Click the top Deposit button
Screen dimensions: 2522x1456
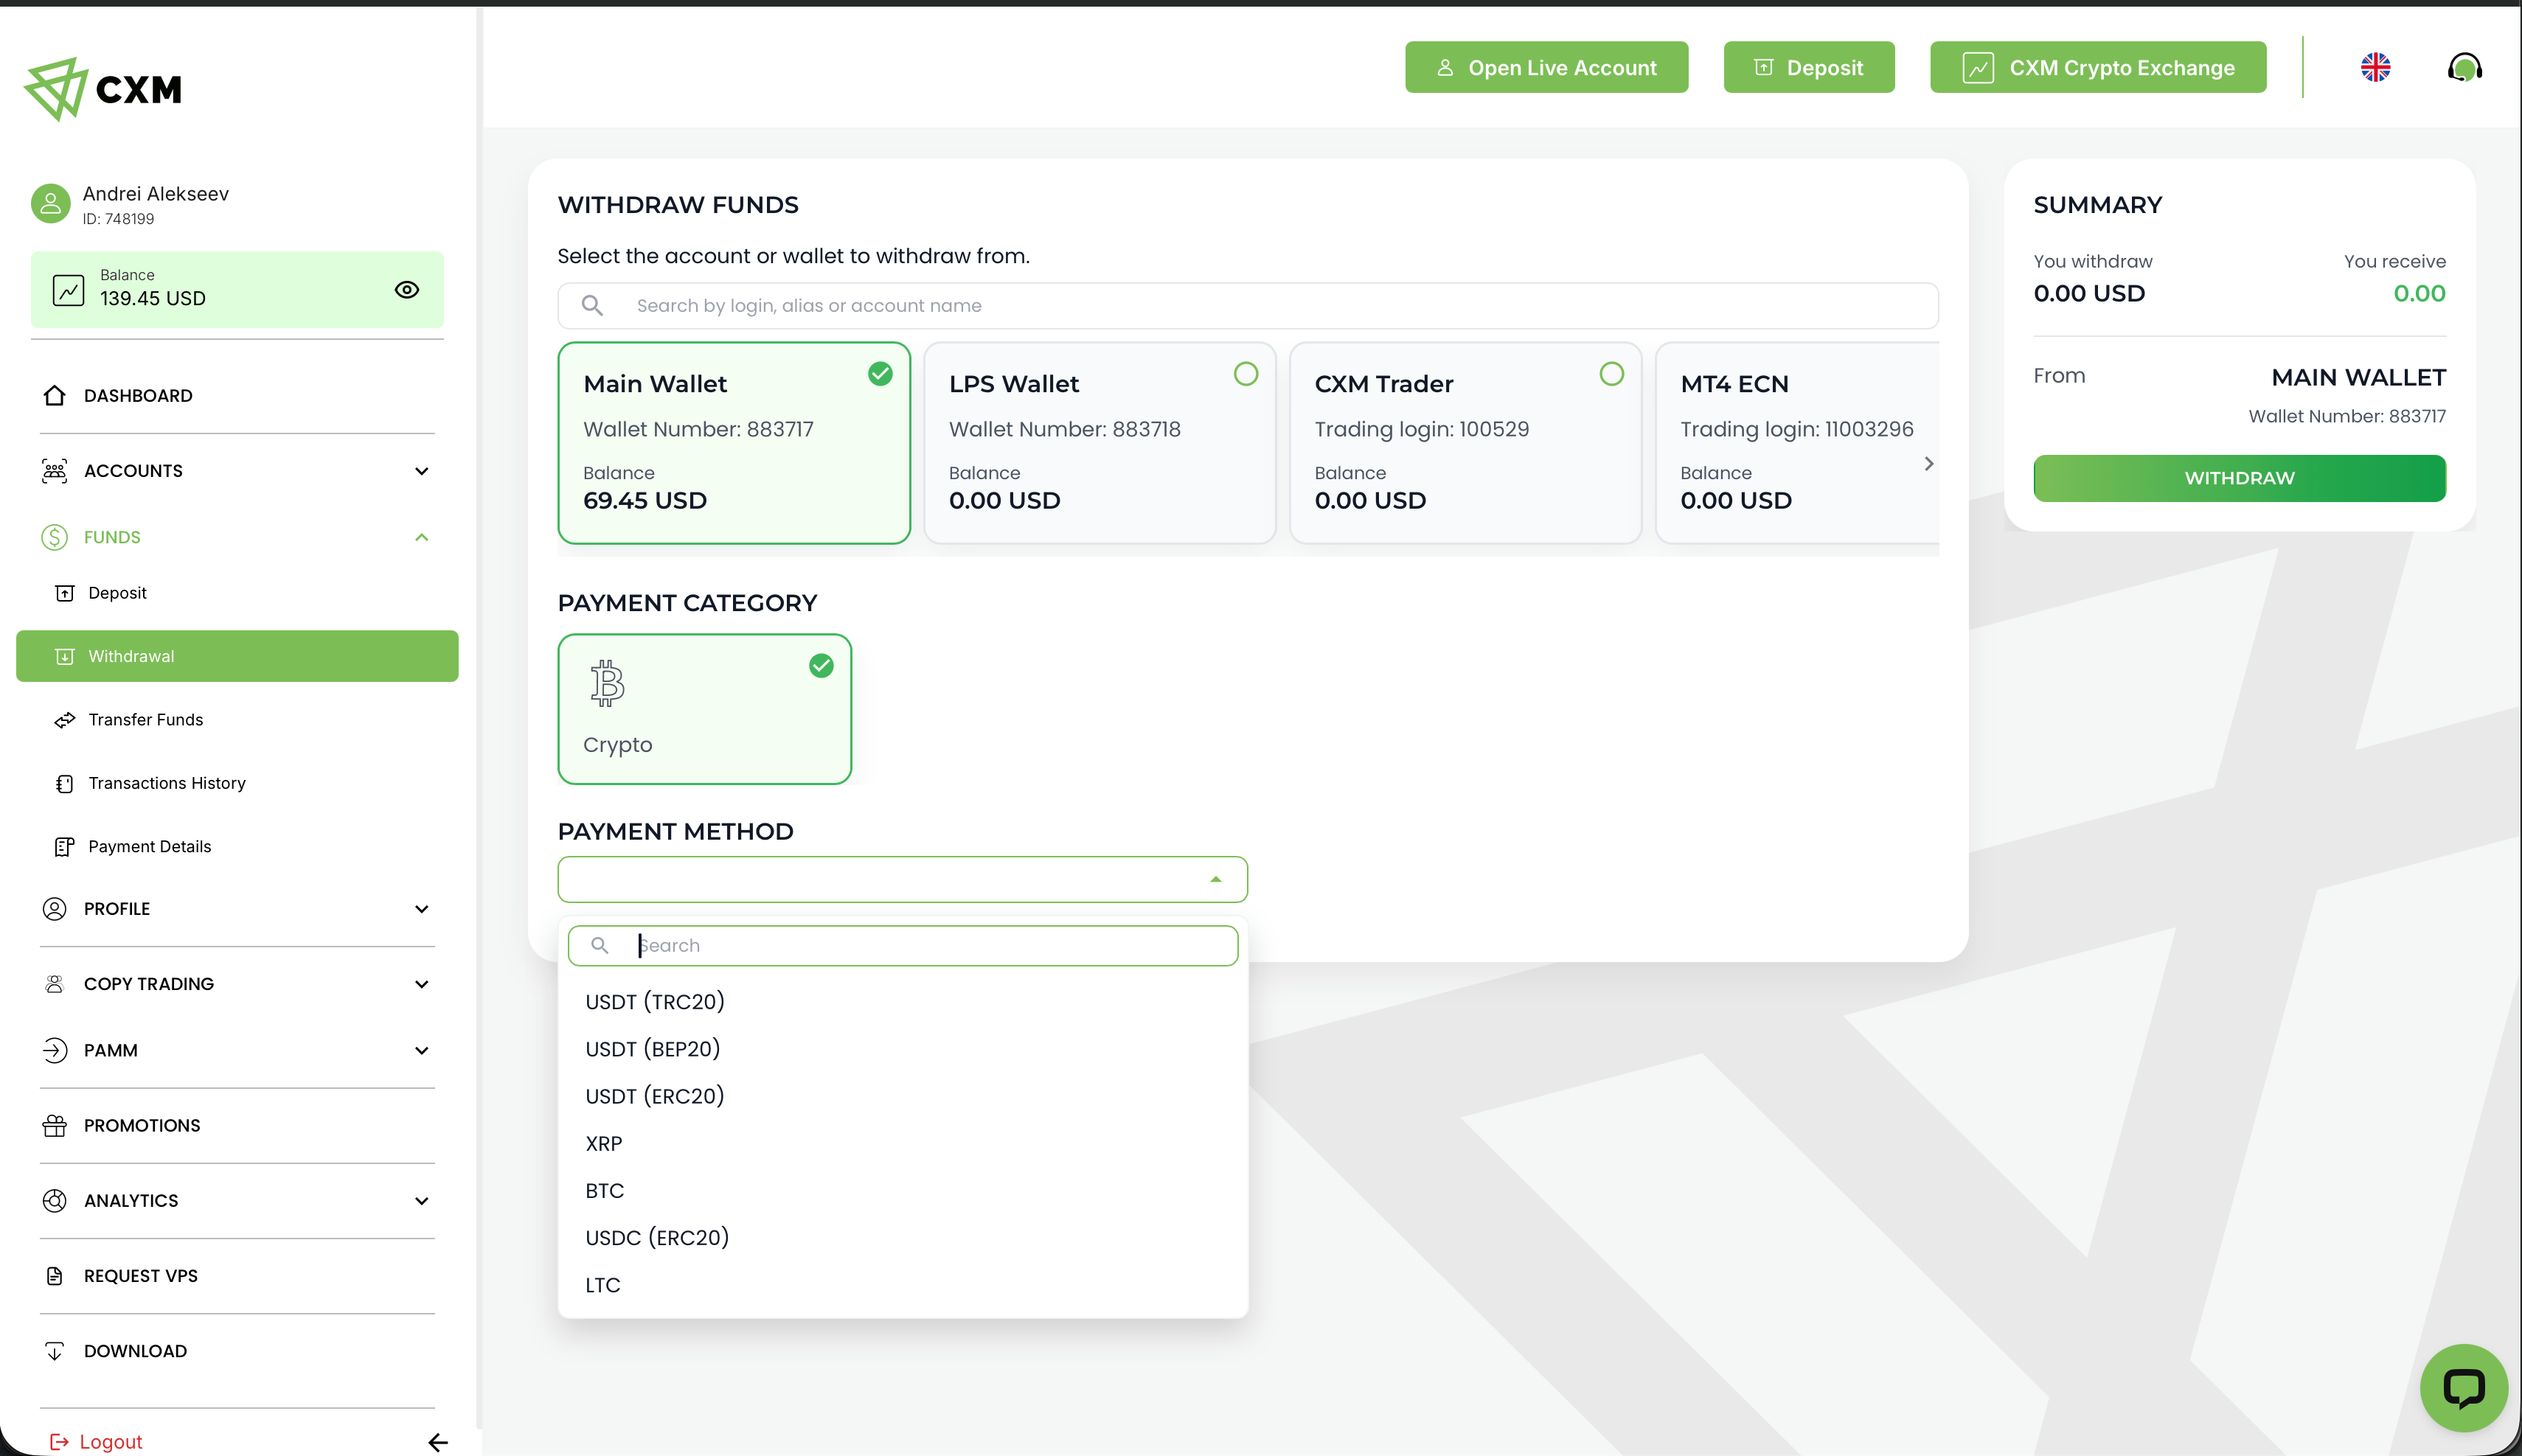[1808, 67]
